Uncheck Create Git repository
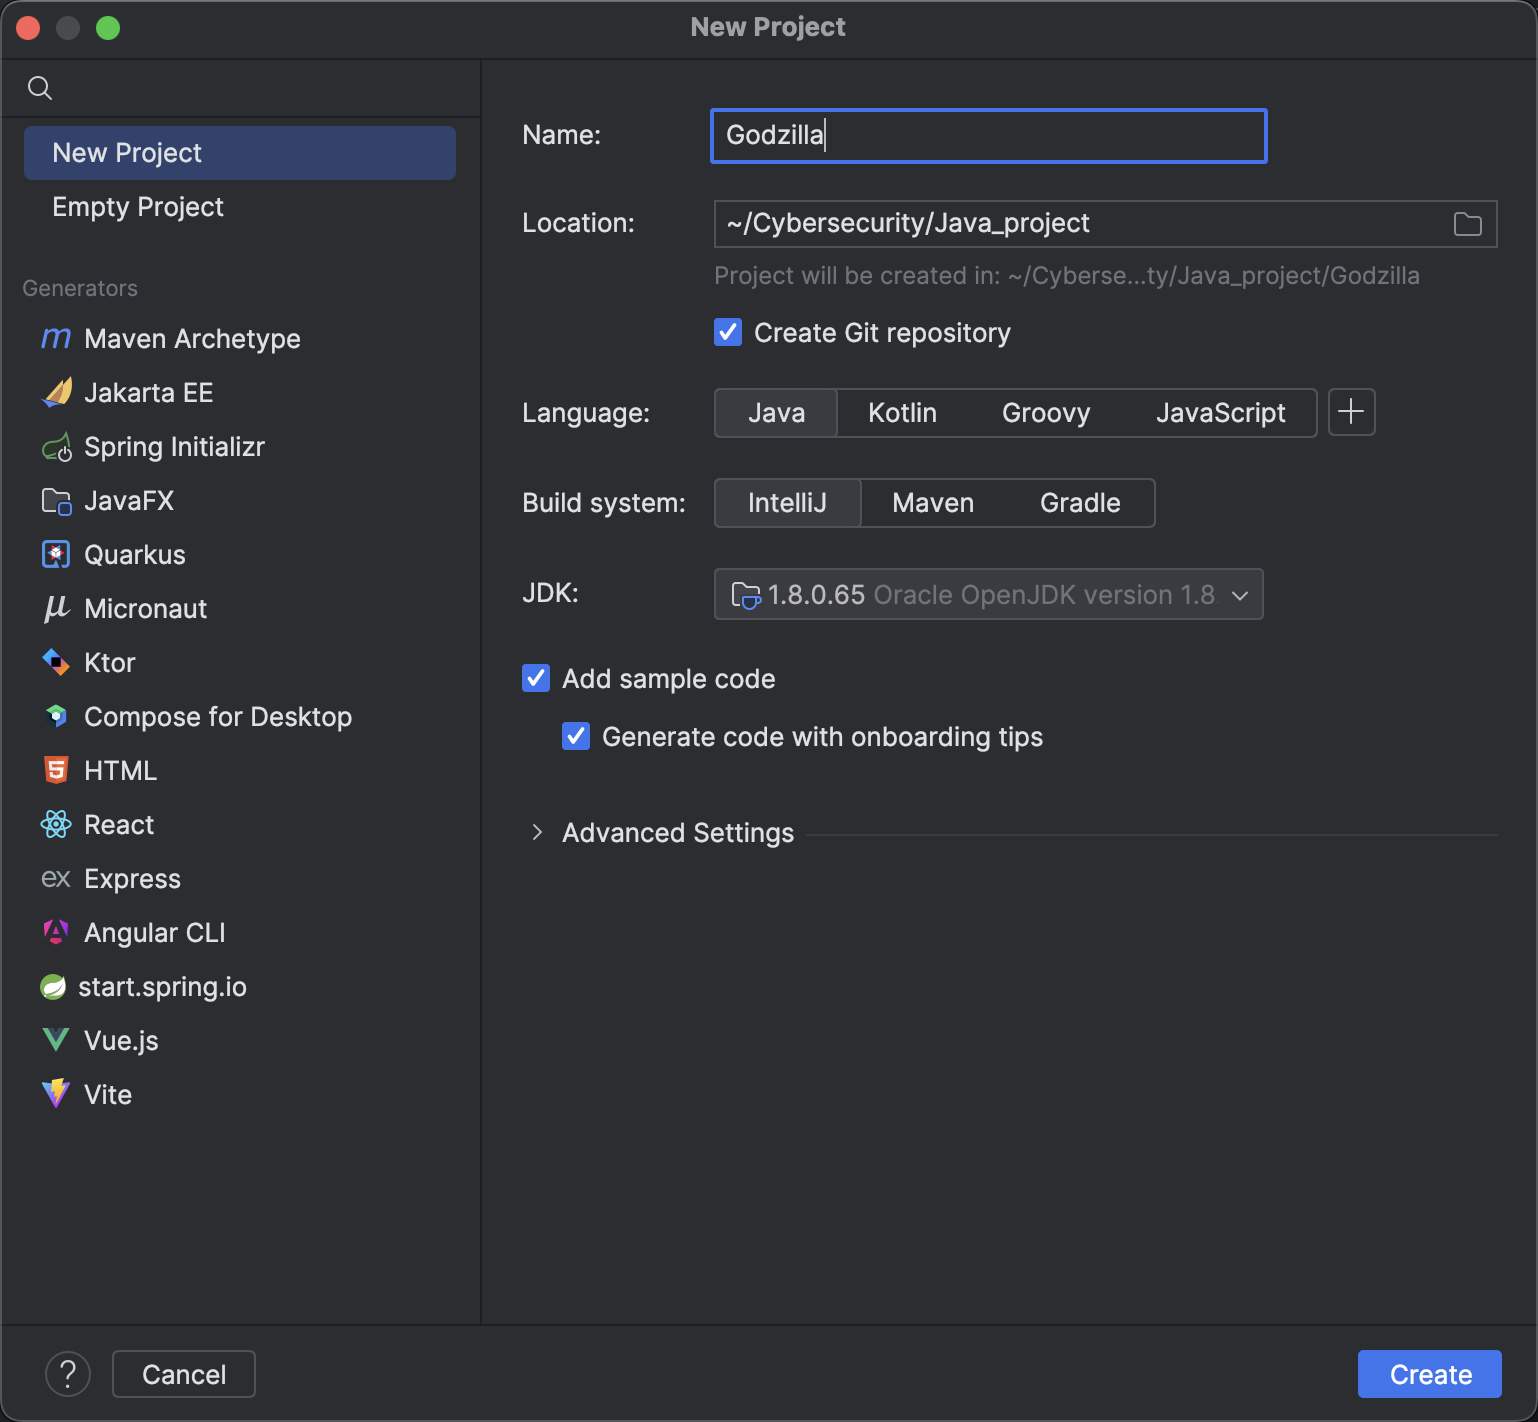Screen dimensions: 1538x1422 point(728,333)
